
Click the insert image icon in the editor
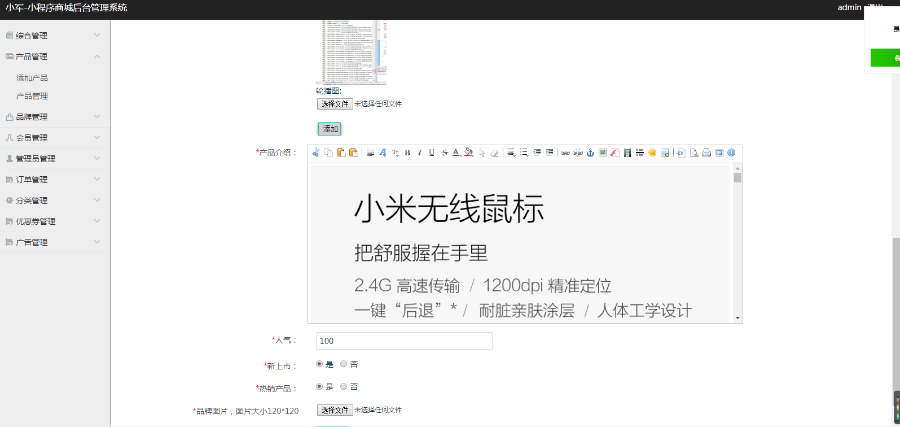click(603, 153)
